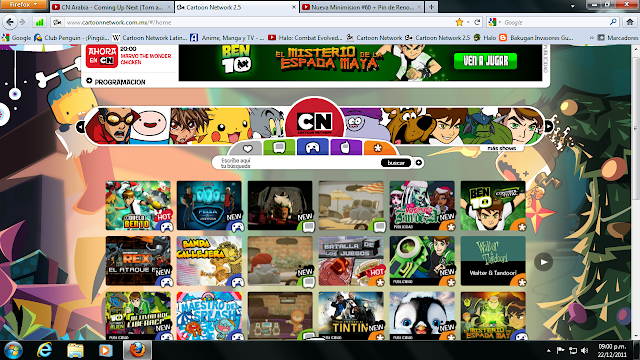The width and height of the screenshot is (640, 360).
Task: Open Firefox home page icon
Action: 630,22
